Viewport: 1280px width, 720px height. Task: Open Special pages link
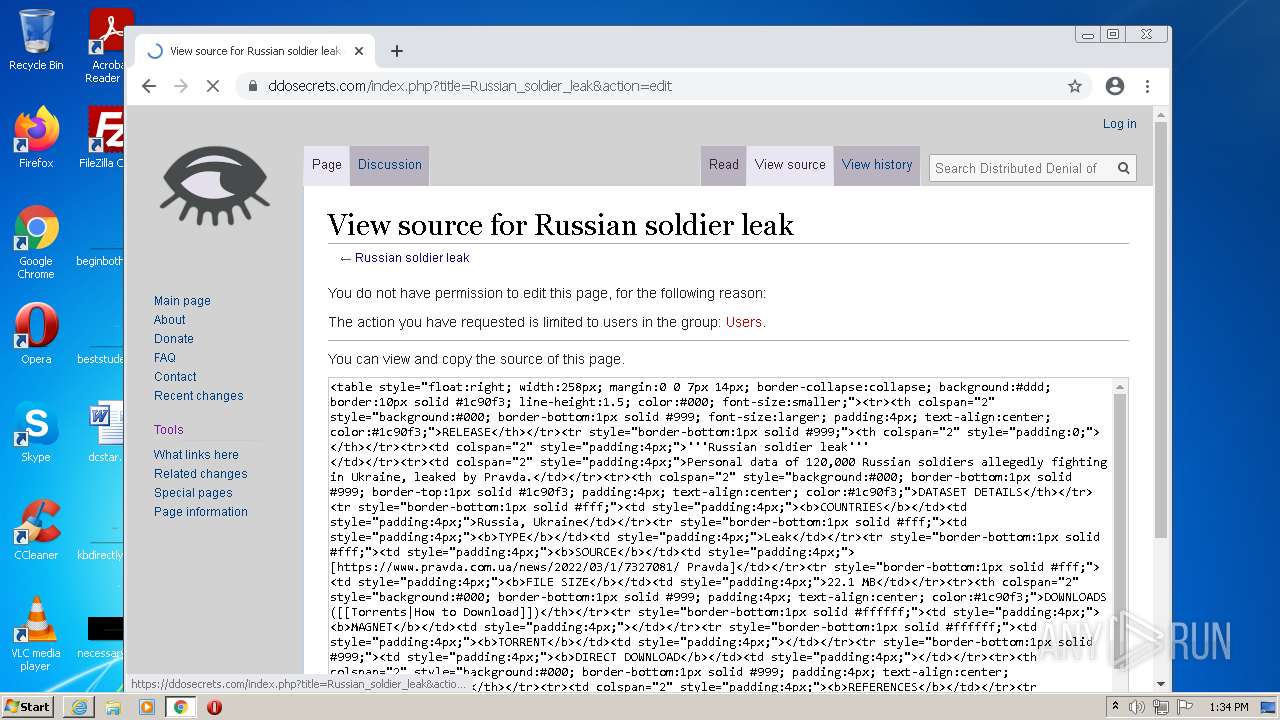click(x=193, y=493)
